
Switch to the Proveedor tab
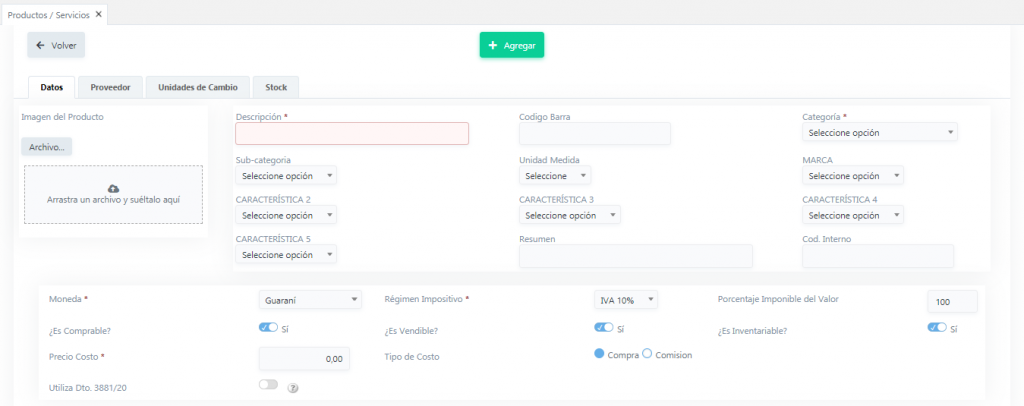[x=110, y=87]
